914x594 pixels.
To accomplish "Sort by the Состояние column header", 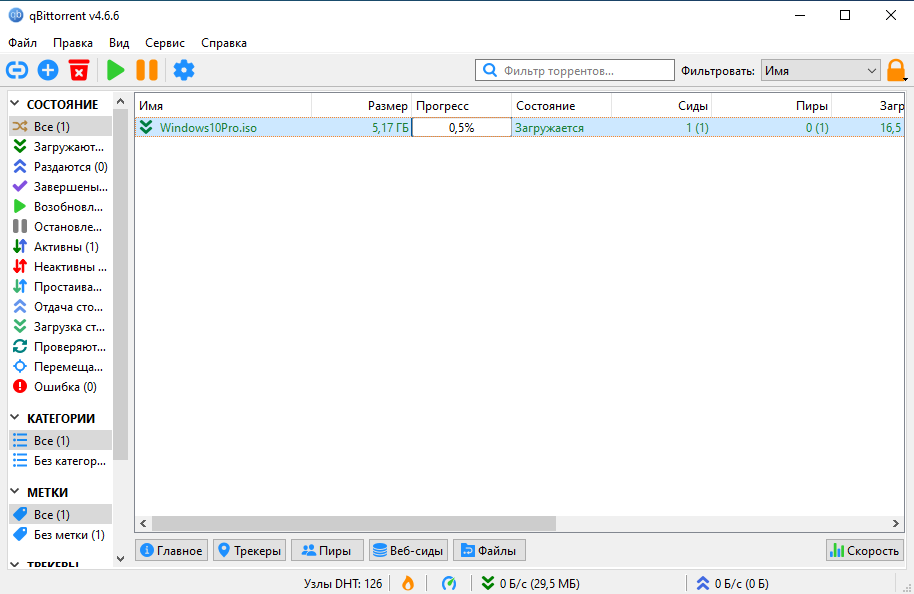I will click(561, 106).
